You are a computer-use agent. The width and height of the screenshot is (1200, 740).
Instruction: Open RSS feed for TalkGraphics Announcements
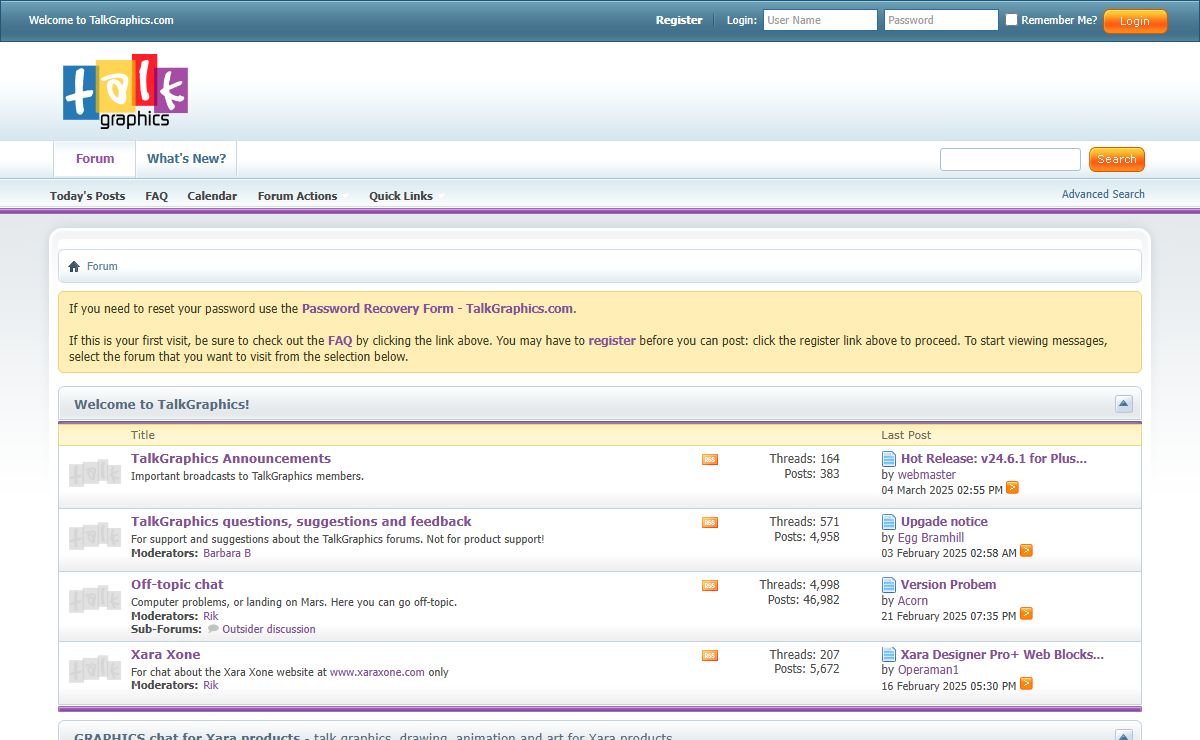[x=710, y=460]
